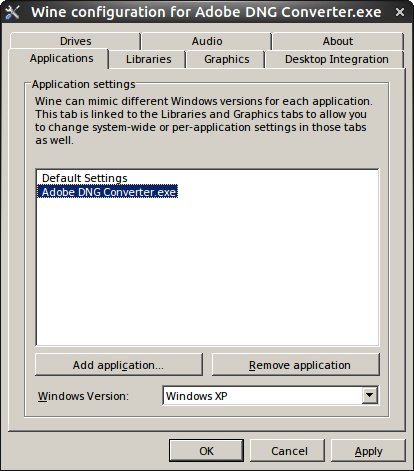
Task: Click the Add application... button
Action: click(x=119, y=365)
